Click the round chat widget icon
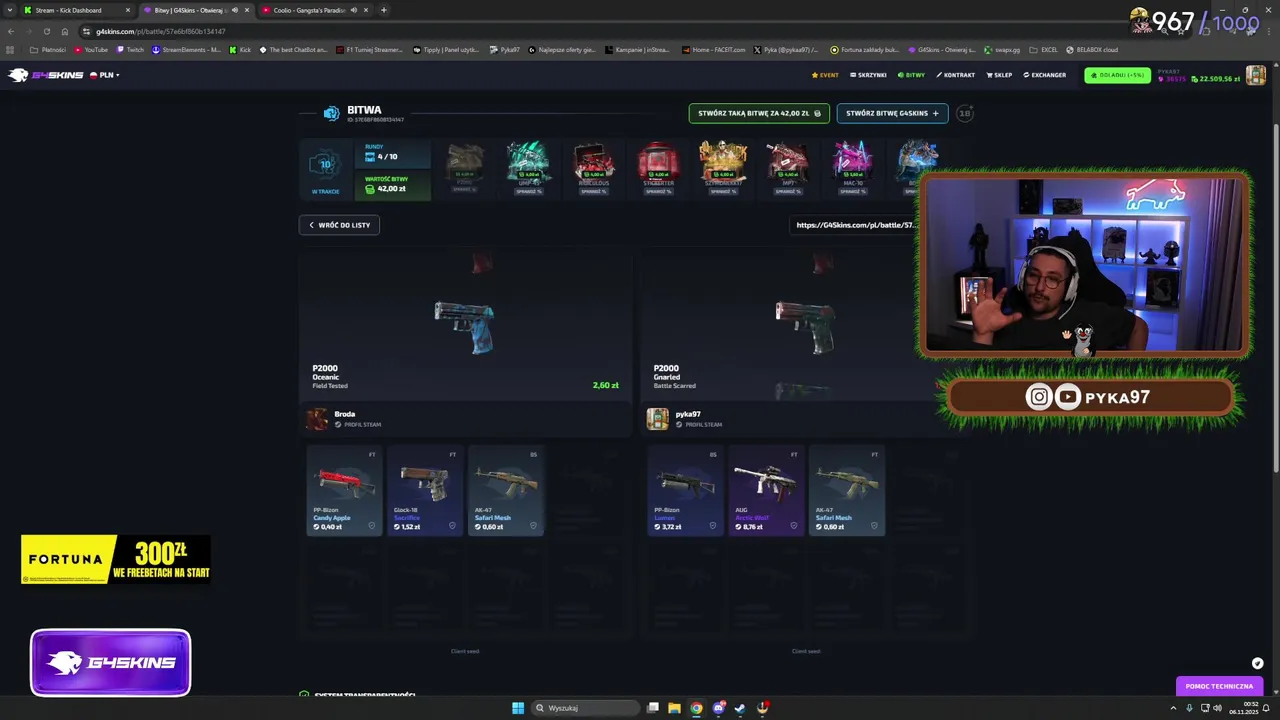The width and height of the screenshot is (1280, 720). point(1257,663)
